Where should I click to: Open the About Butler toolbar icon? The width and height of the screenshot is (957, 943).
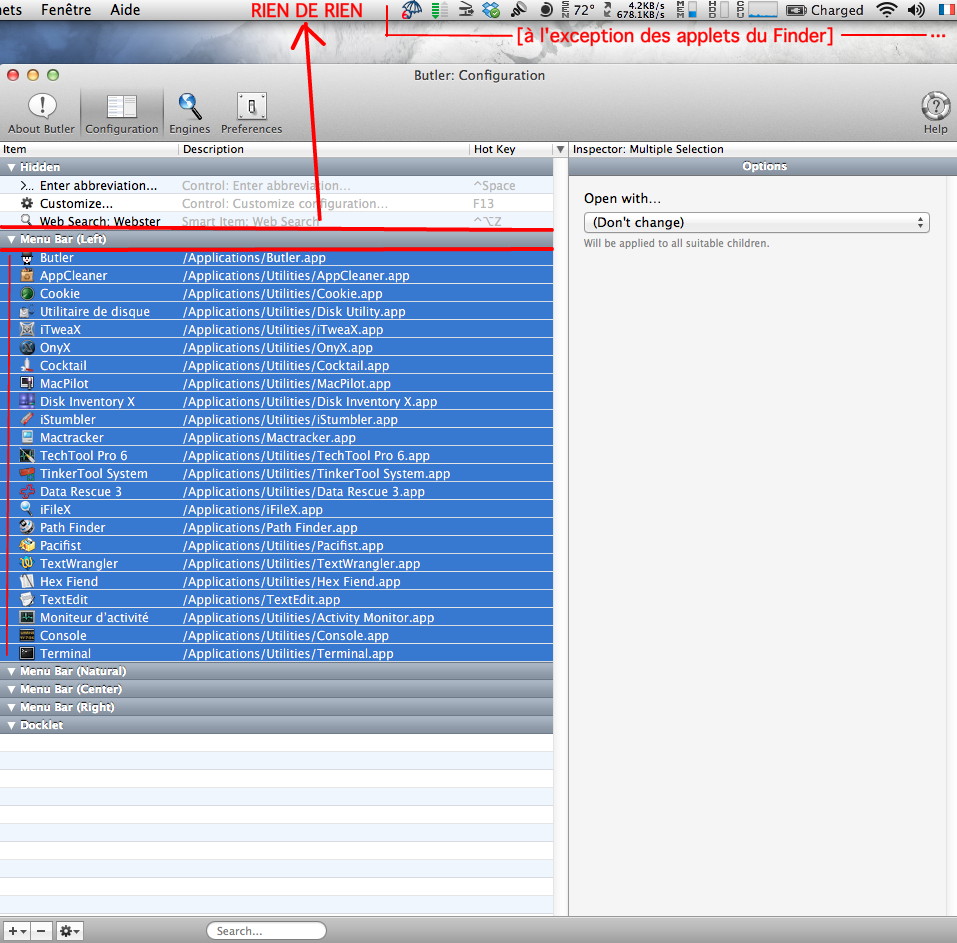41,107
